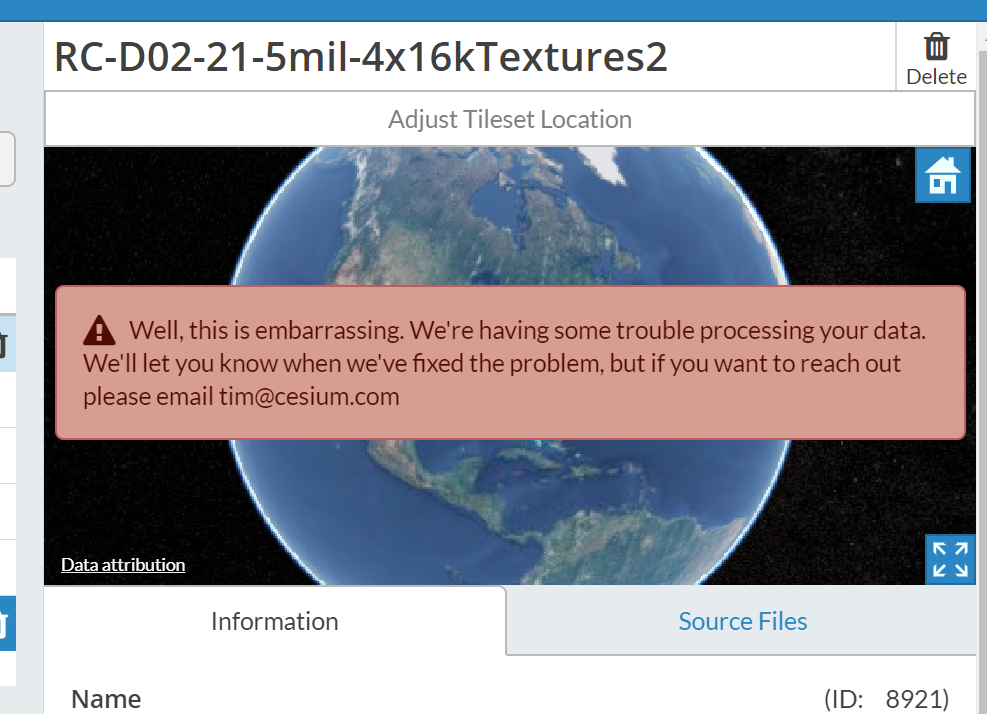
Task: Click the trash icon beside the upper sidebar asset
Action: click(x=5, y=343)
